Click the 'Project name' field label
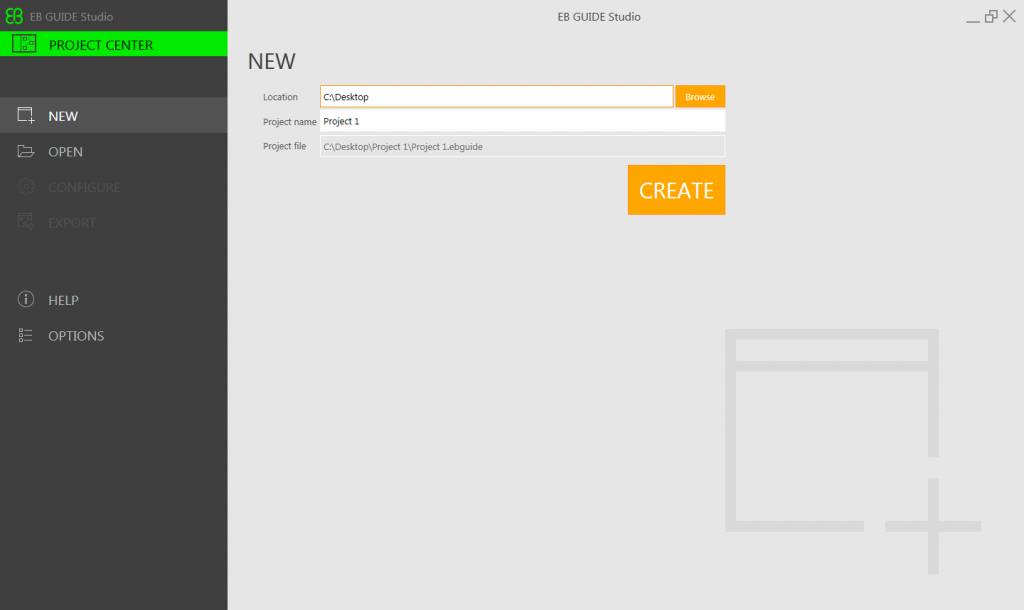The width and height of the screenshot is (1024, 610). click(289, 121)
